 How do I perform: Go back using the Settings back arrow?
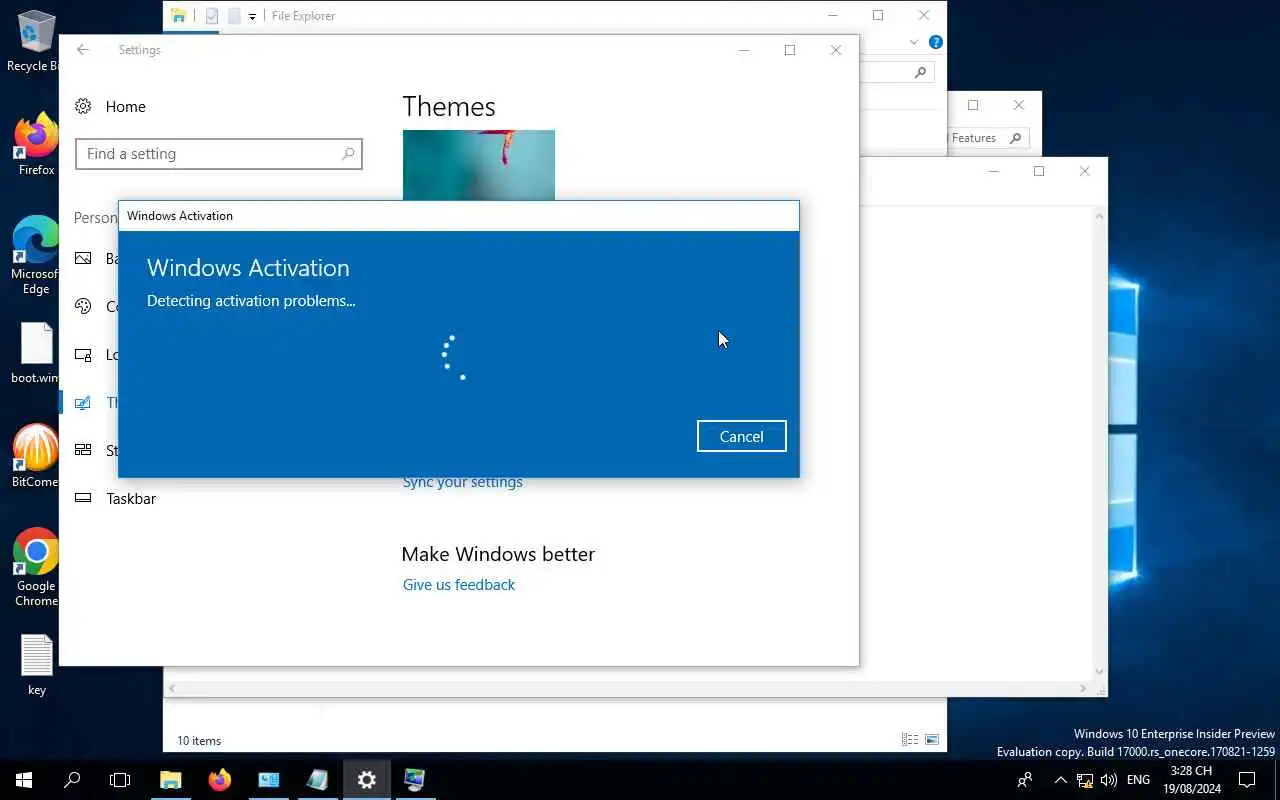pos(83,50)
